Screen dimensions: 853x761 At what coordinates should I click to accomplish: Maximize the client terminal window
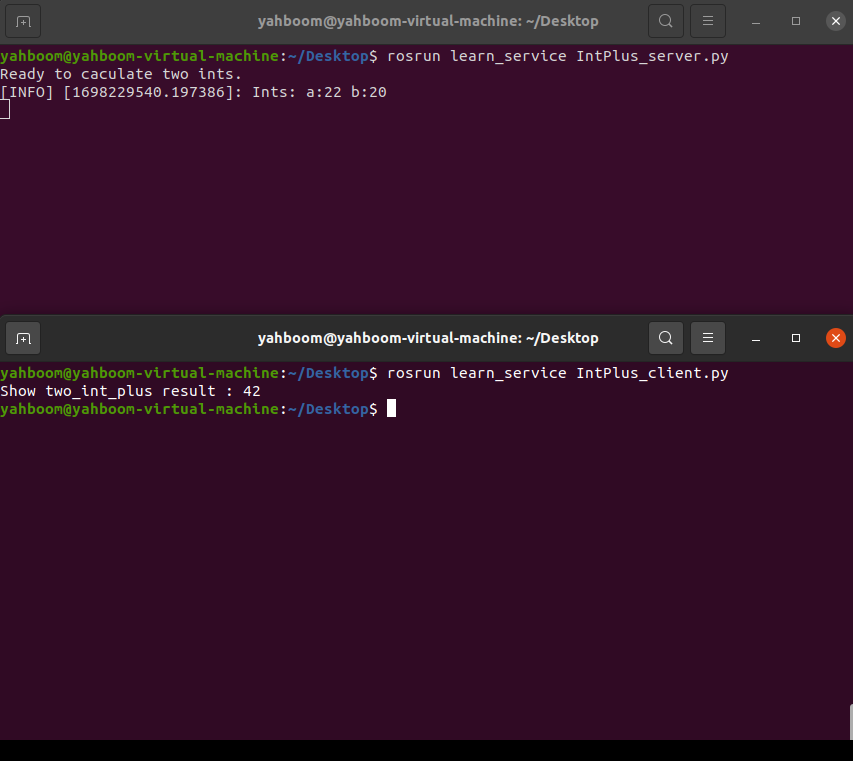pyautogui.click(x=796, y=338)
